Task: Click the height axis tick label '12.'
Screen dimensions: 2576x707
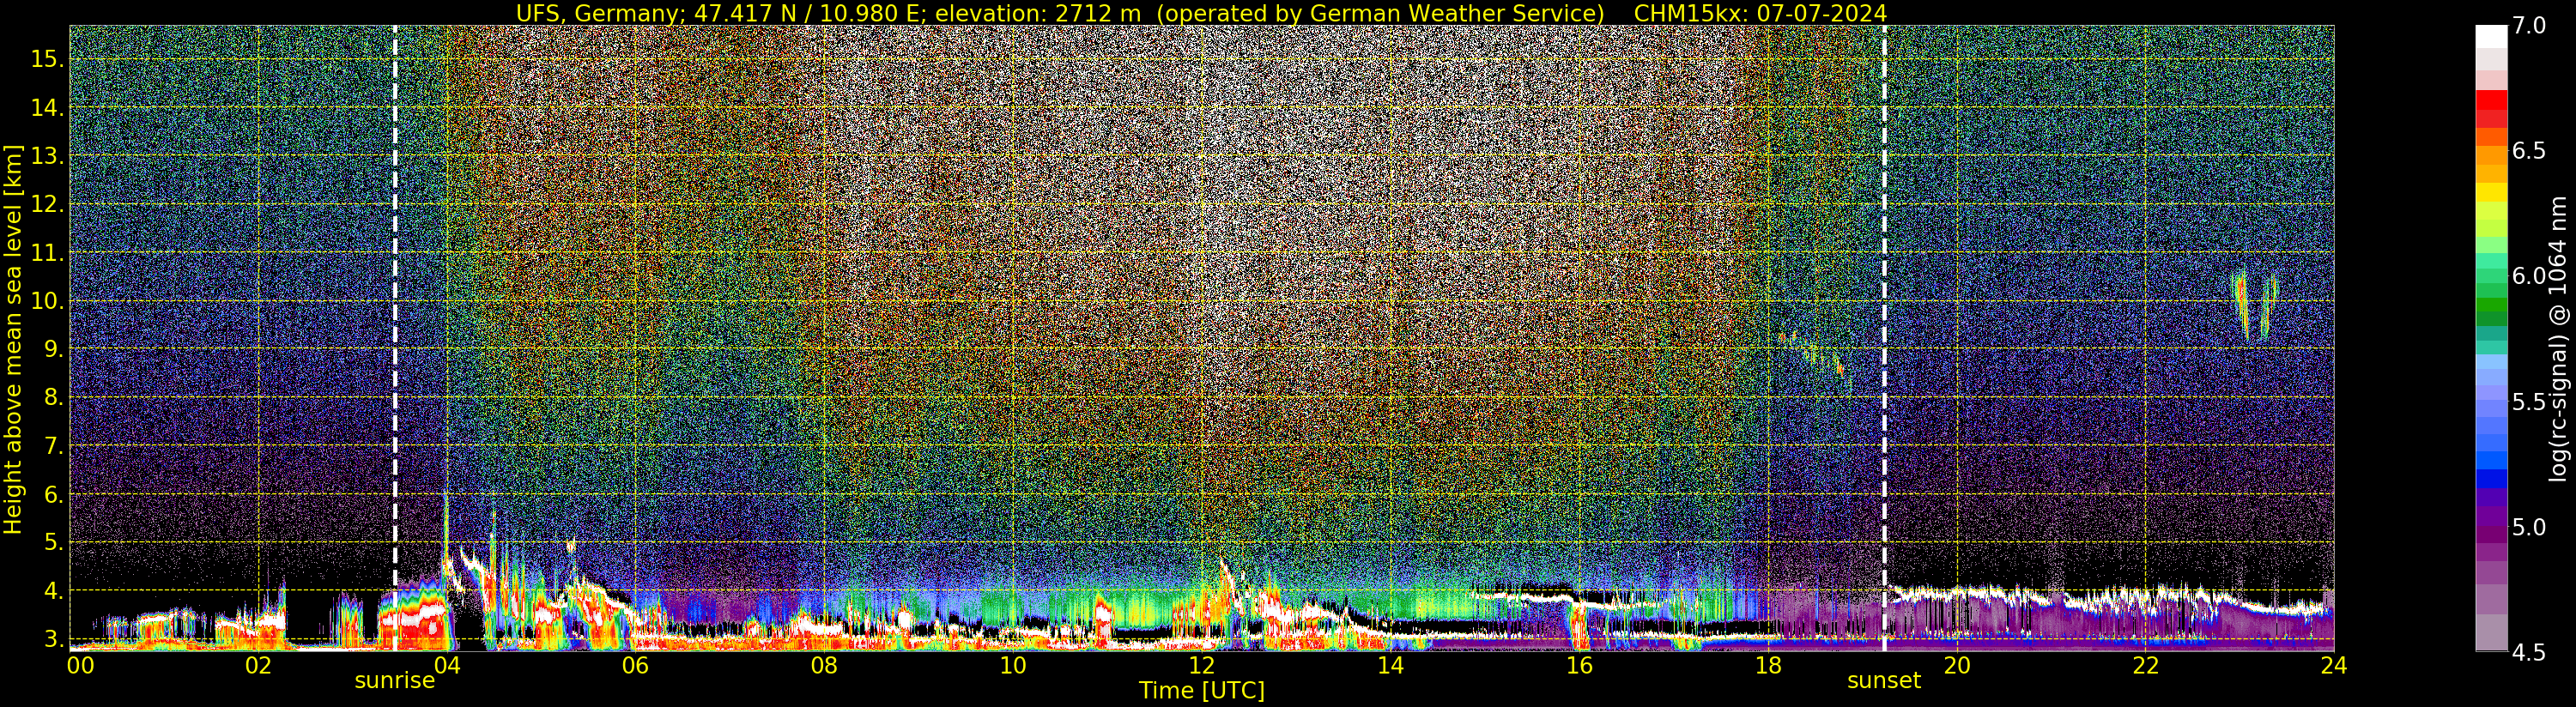Action: 47,204
